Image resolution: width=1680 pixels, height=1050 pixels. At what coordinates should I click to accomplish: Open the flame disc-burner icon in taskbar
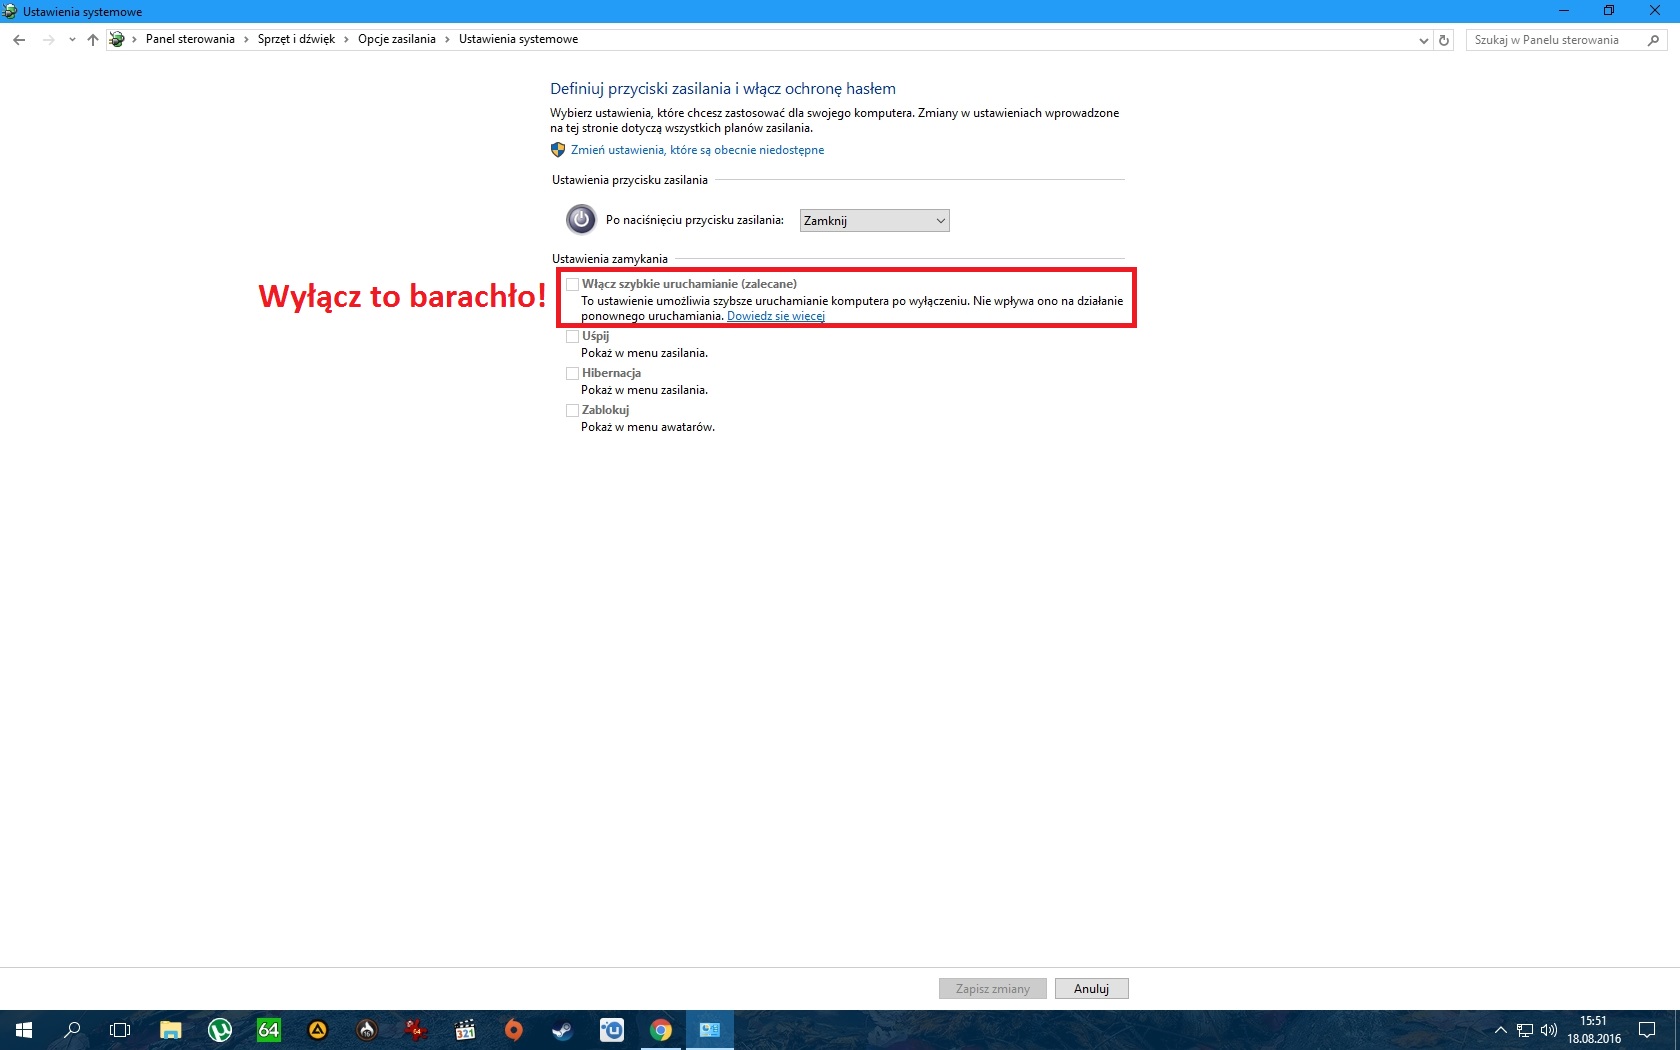tap(366, 1030)
